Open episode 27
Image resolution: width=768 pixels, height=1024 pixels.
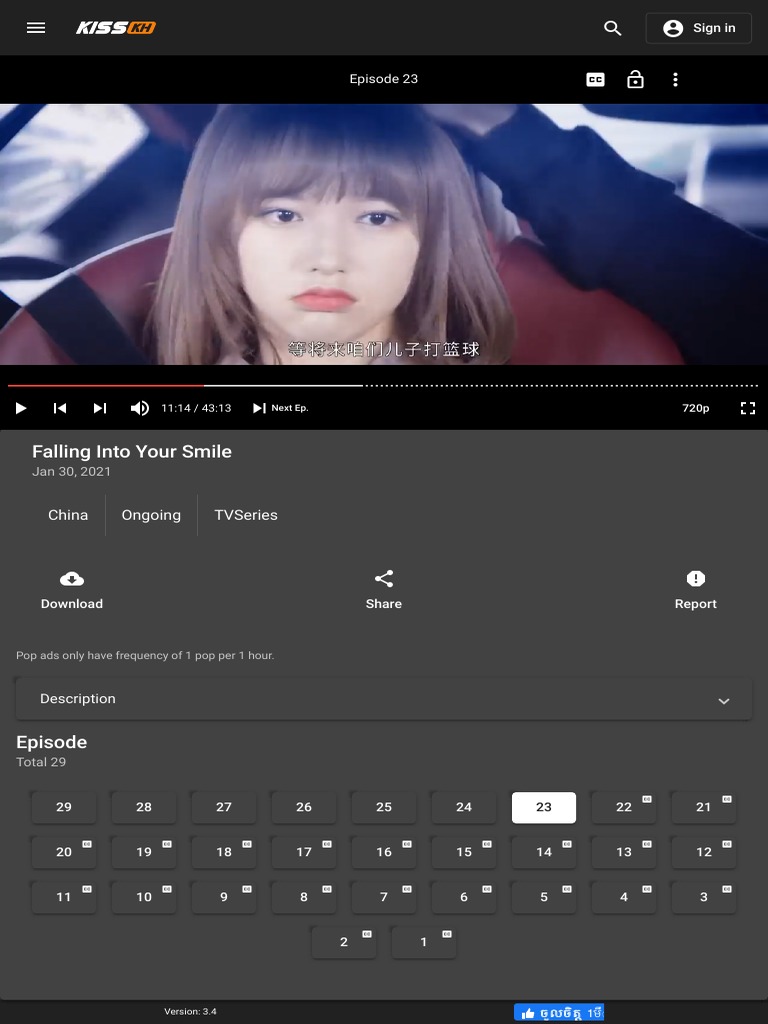[x=224, y=807]
